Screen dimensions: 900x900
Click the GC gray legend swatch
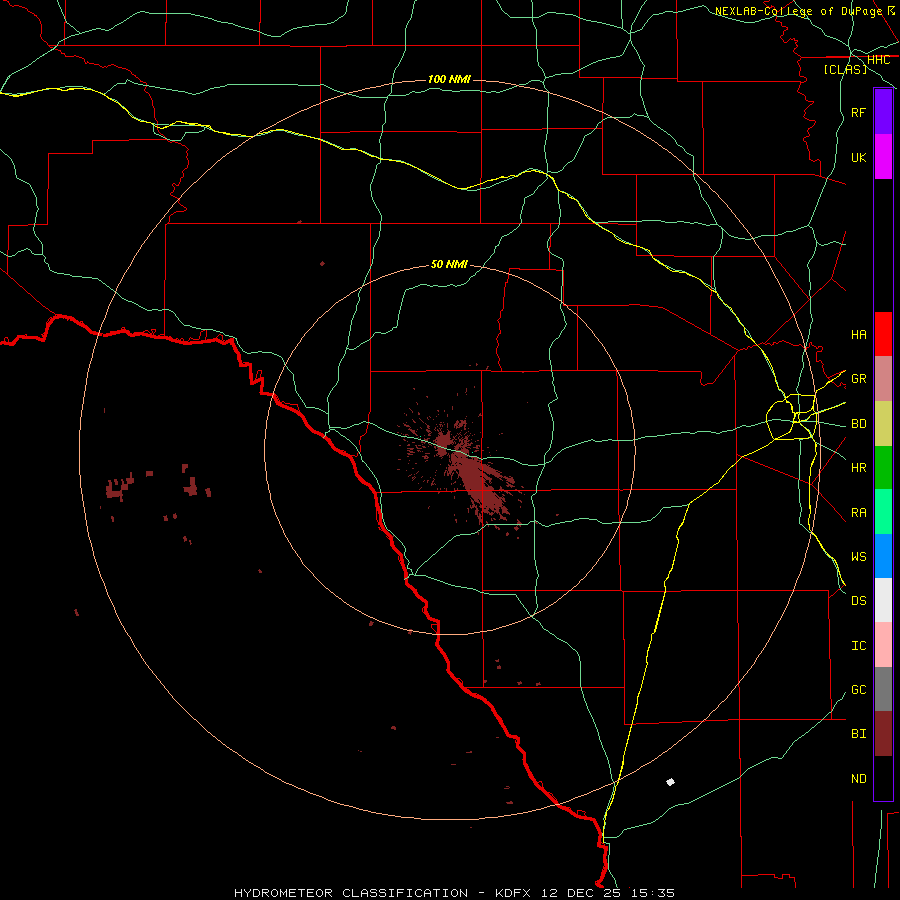pyautogui.click(x=883, y=689)
